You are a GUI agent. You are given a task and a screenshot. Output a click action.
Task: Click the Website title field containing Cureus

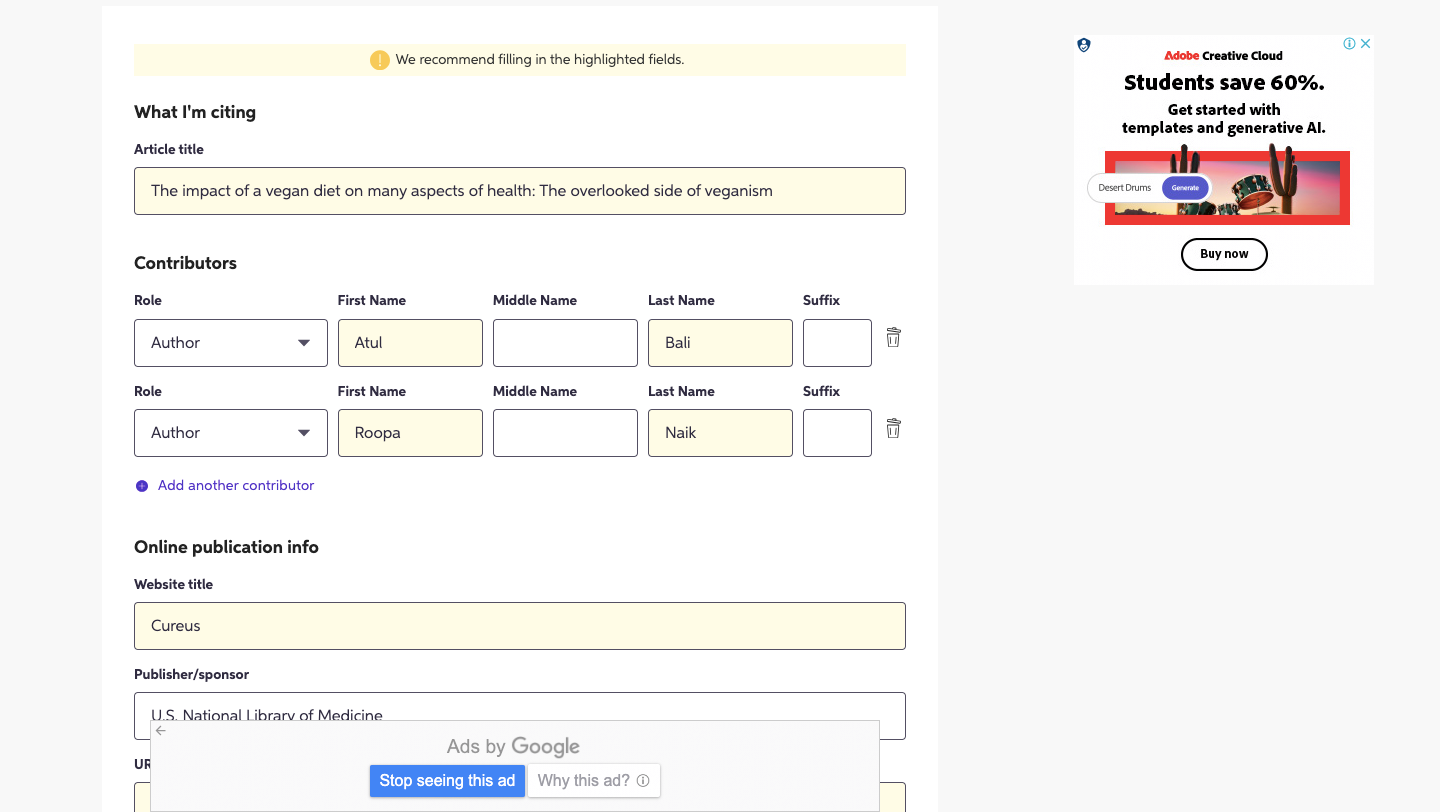click(520, 626)
